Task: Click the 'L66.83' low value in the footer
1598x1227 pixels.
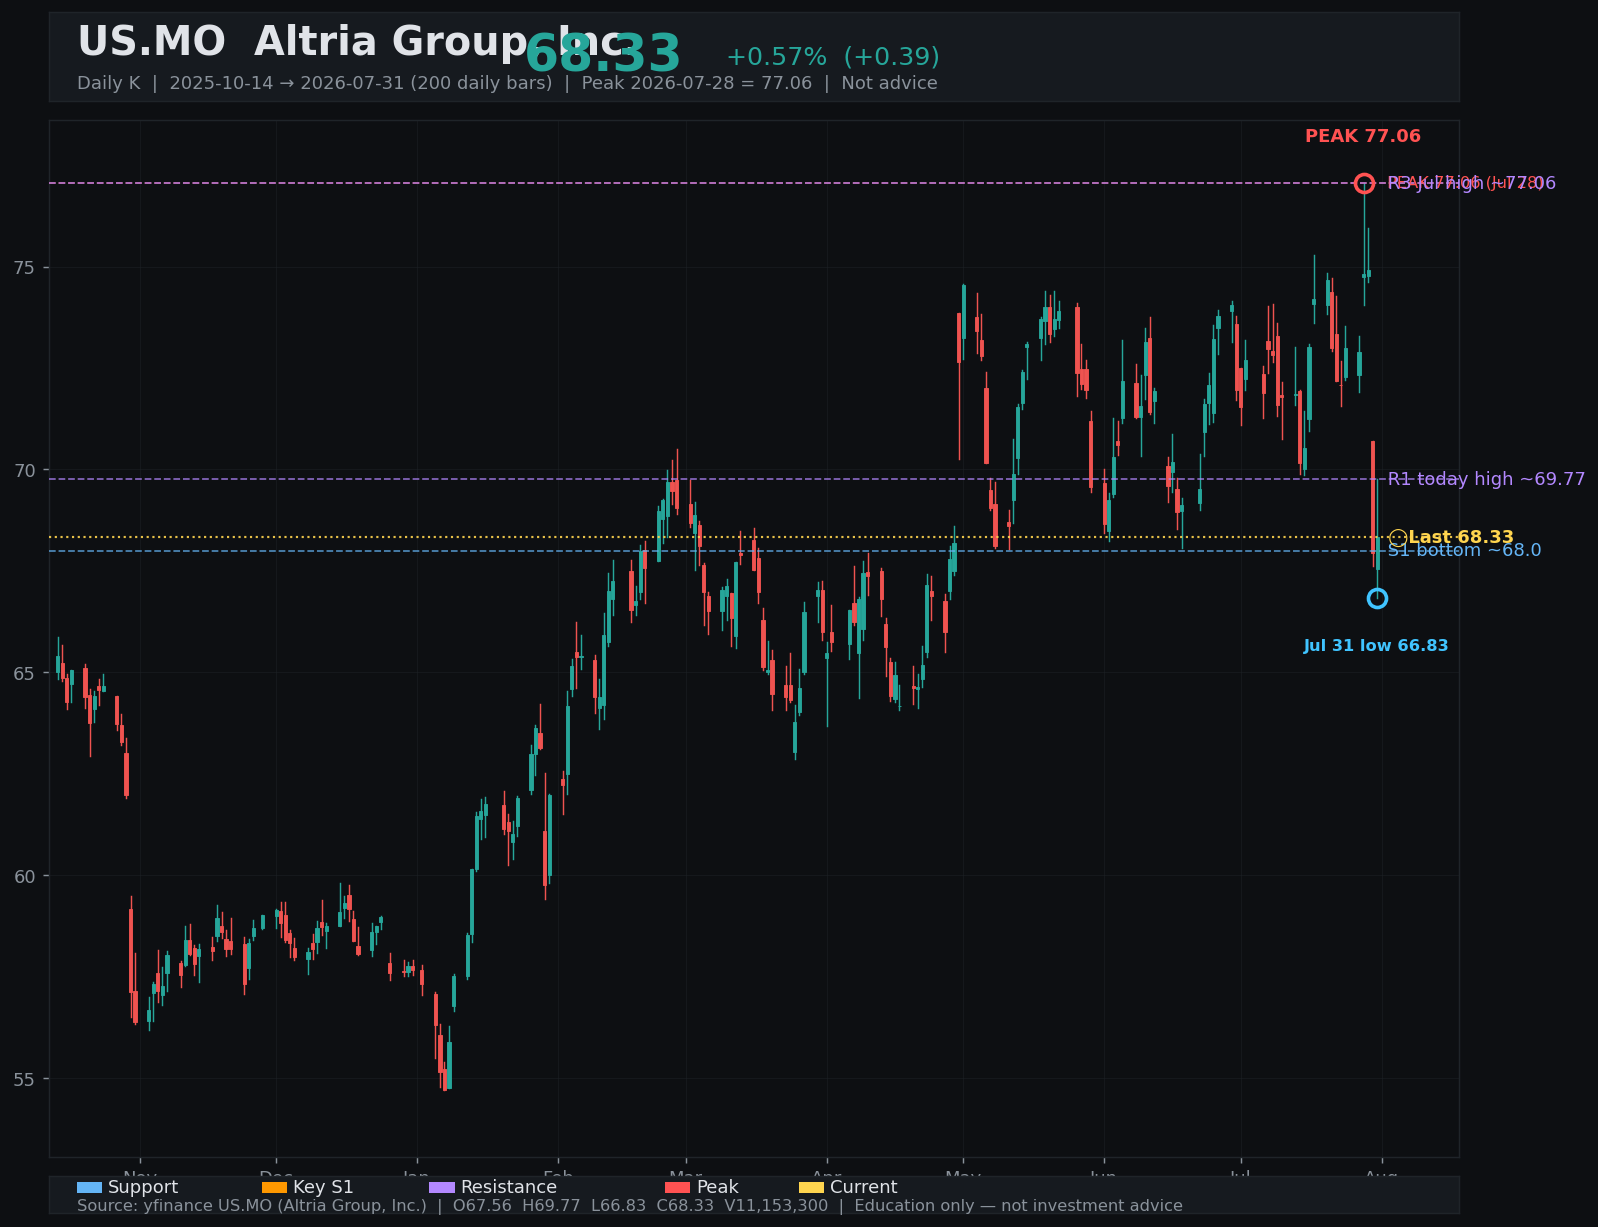Action: (619, 1206)
